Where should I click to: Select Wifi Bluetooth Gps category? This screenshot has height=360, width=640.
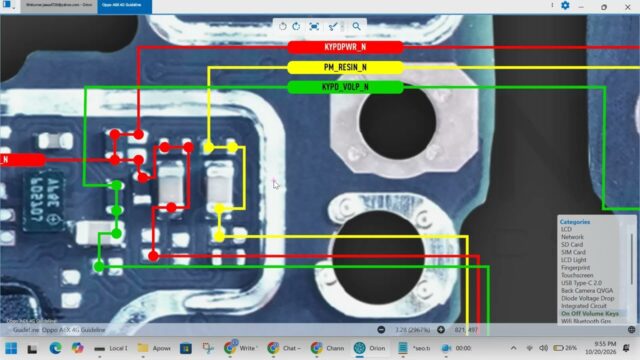point(586,321)
